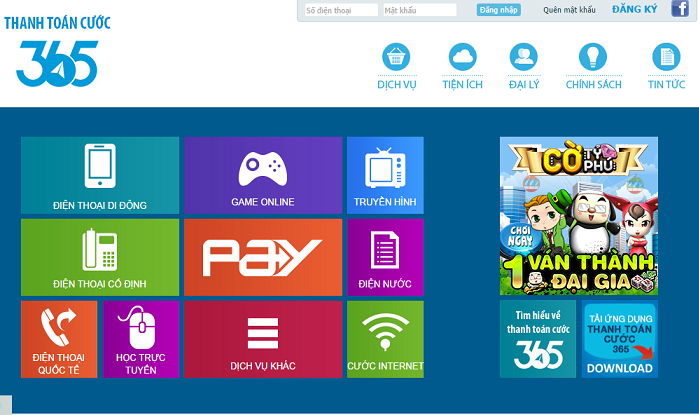
Task: Open the Dịch Vụ Khác menu tile
Action: click(263, 339)
